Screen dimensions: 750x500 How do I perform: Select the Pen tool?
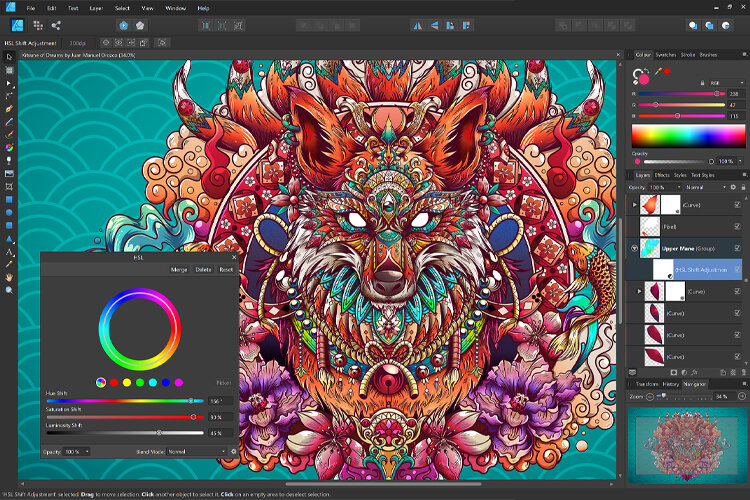pos(9,109)
